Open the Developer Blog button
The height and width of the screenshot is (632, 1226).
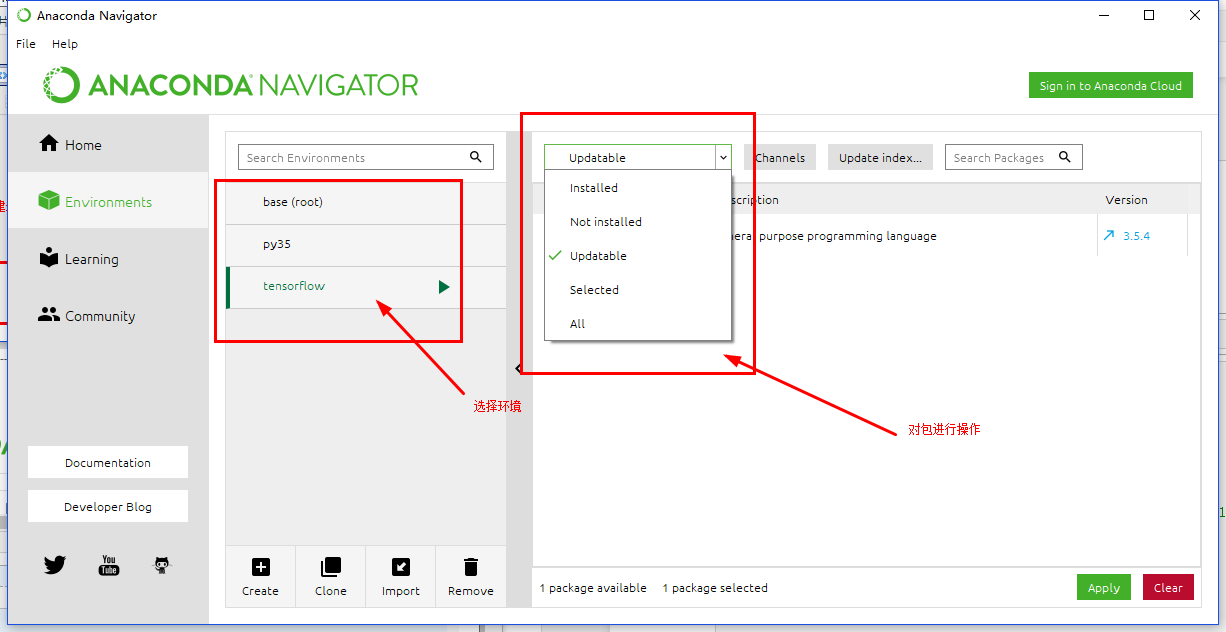tap(108, 507)
